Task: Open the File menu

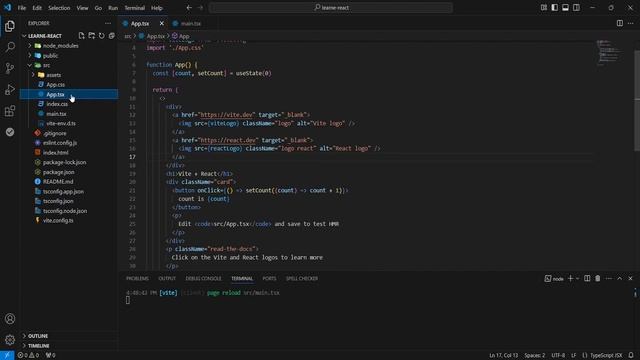Action: coord(22,8)
